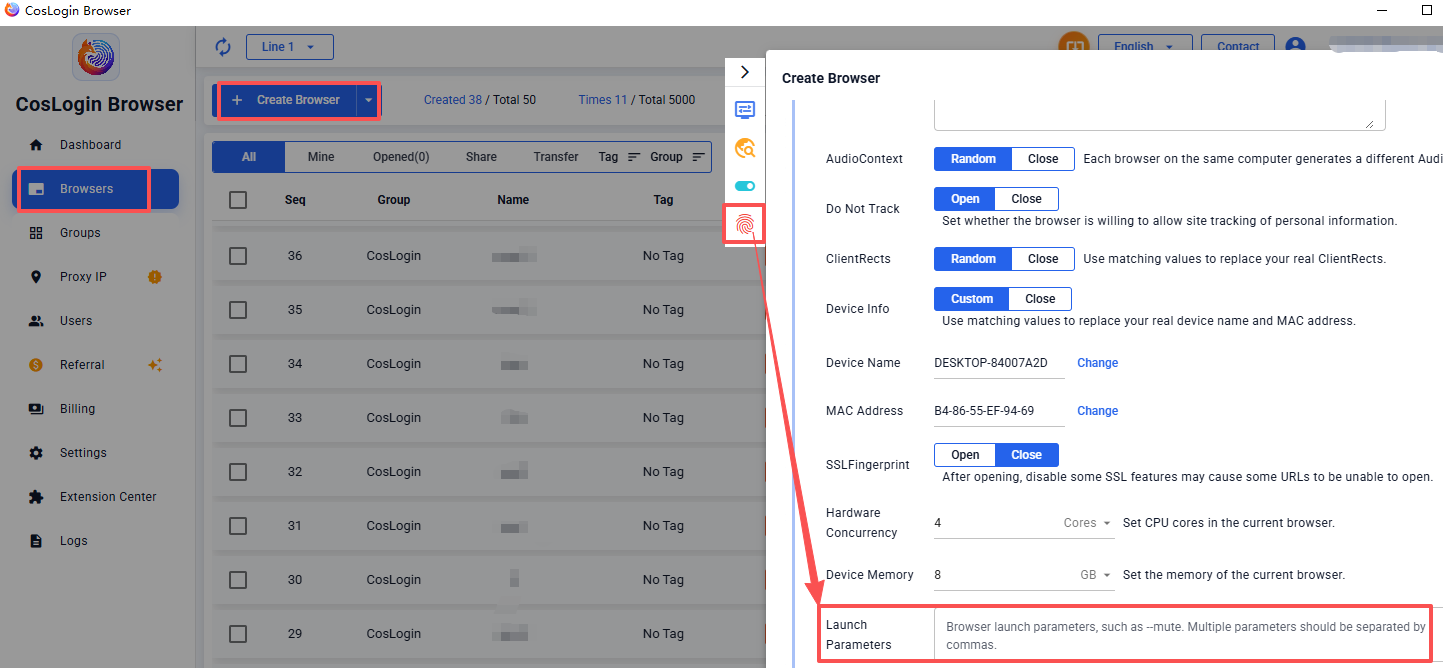This screenshot has height=668, width=1443.
Task: Check the row with Seq 31
Action: (238, 526)
